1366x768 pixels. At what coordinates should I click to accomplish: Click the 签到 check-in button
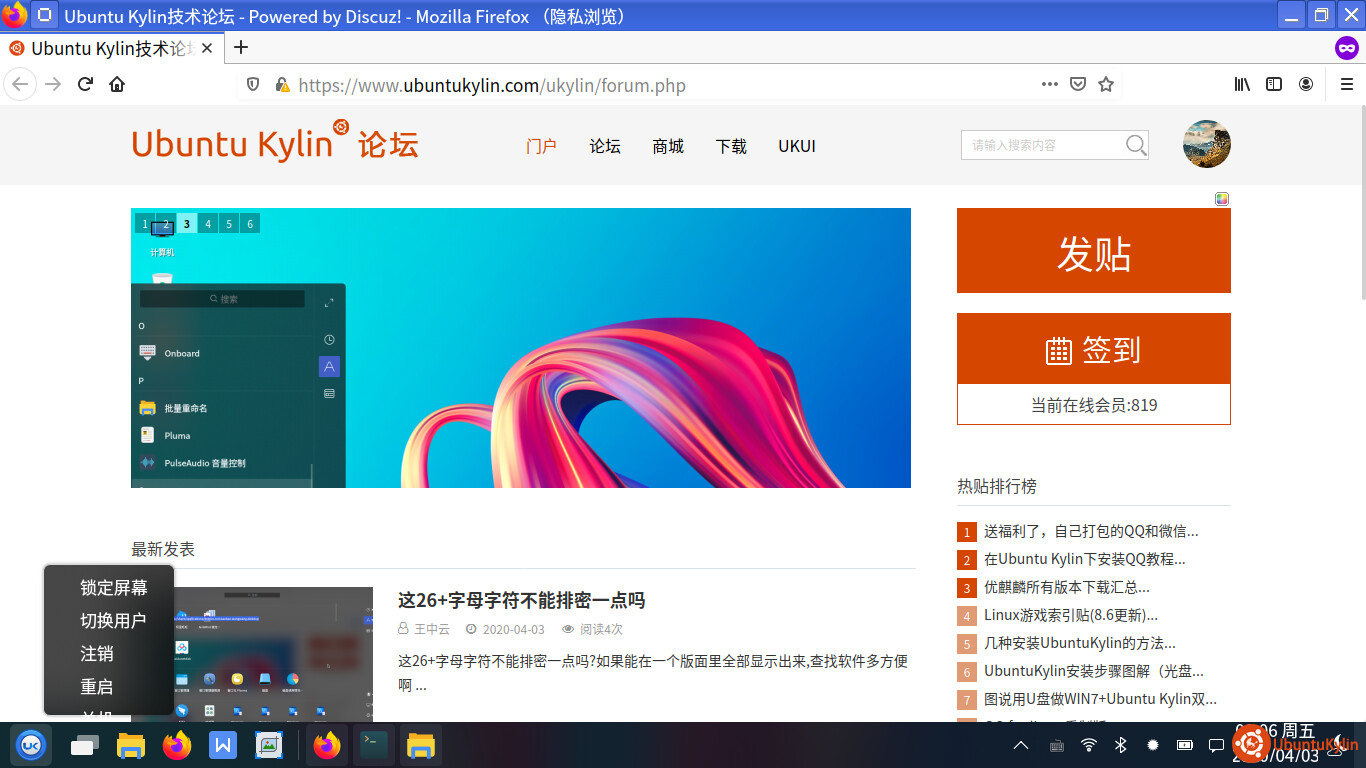(x=1093, y=350)
